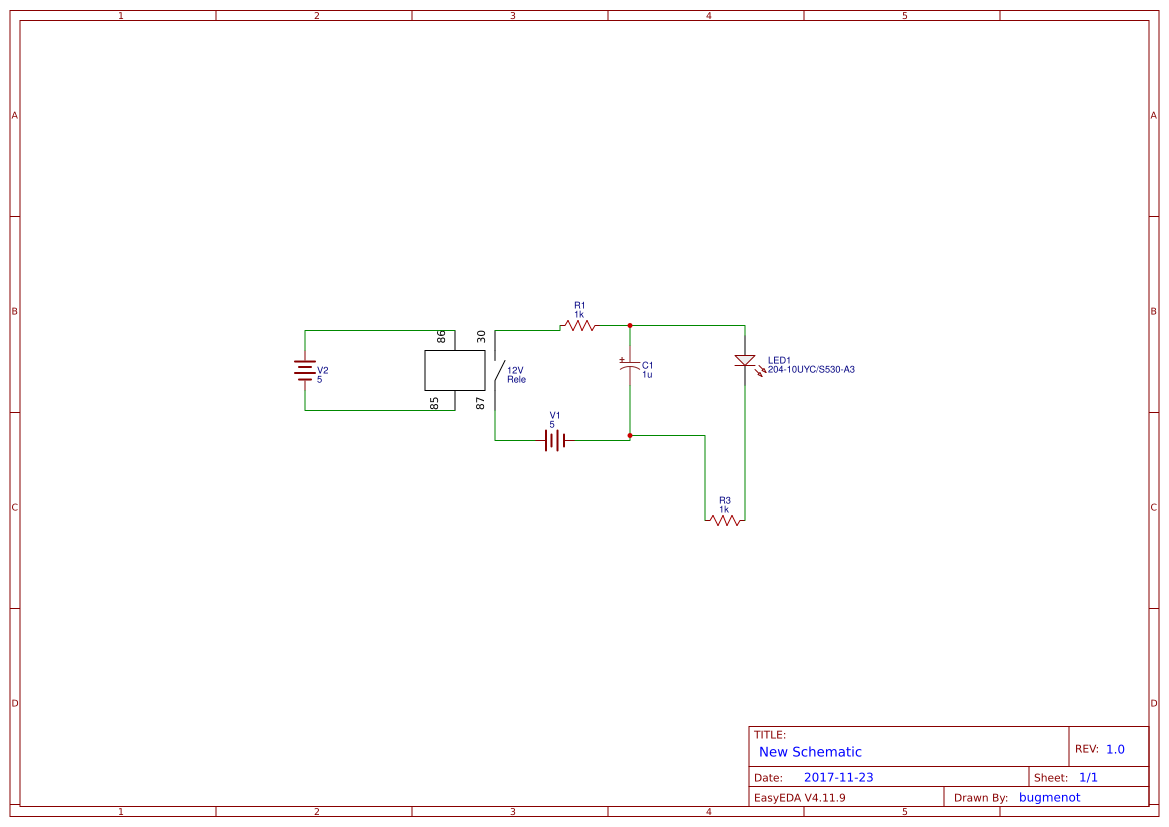Click relay pin label 86
The width and height of the screenshot is (1169, 827).
coord(440,335)
